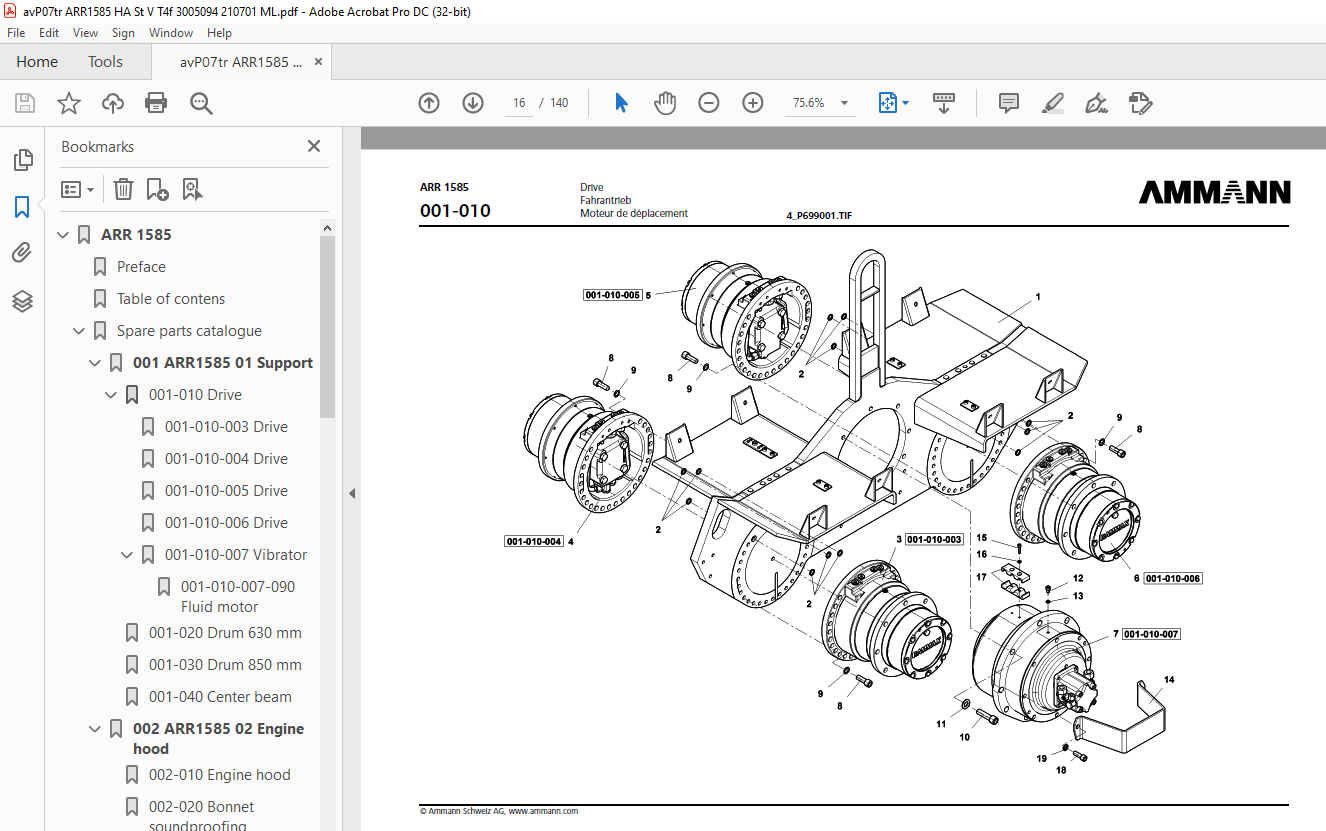
Task: Click the page number field
Action: click(x=519, y=103)
